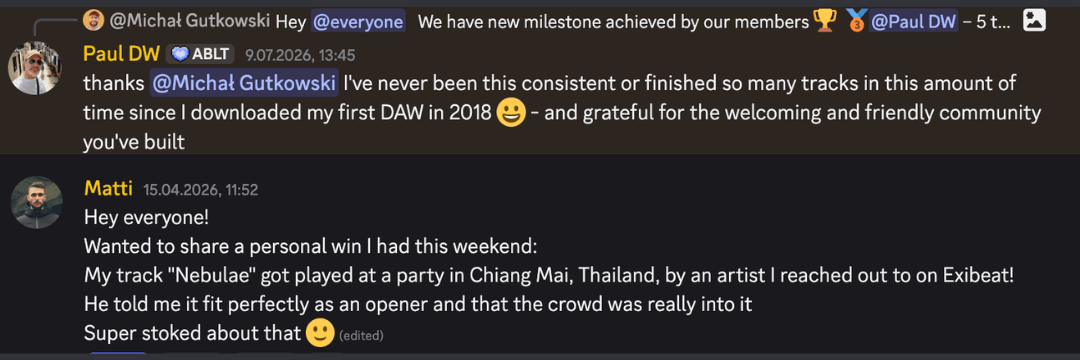Click the @Paul DW mention in reply preview
1080x360 pixels.
pyautogui.click(x=913, y=21)
